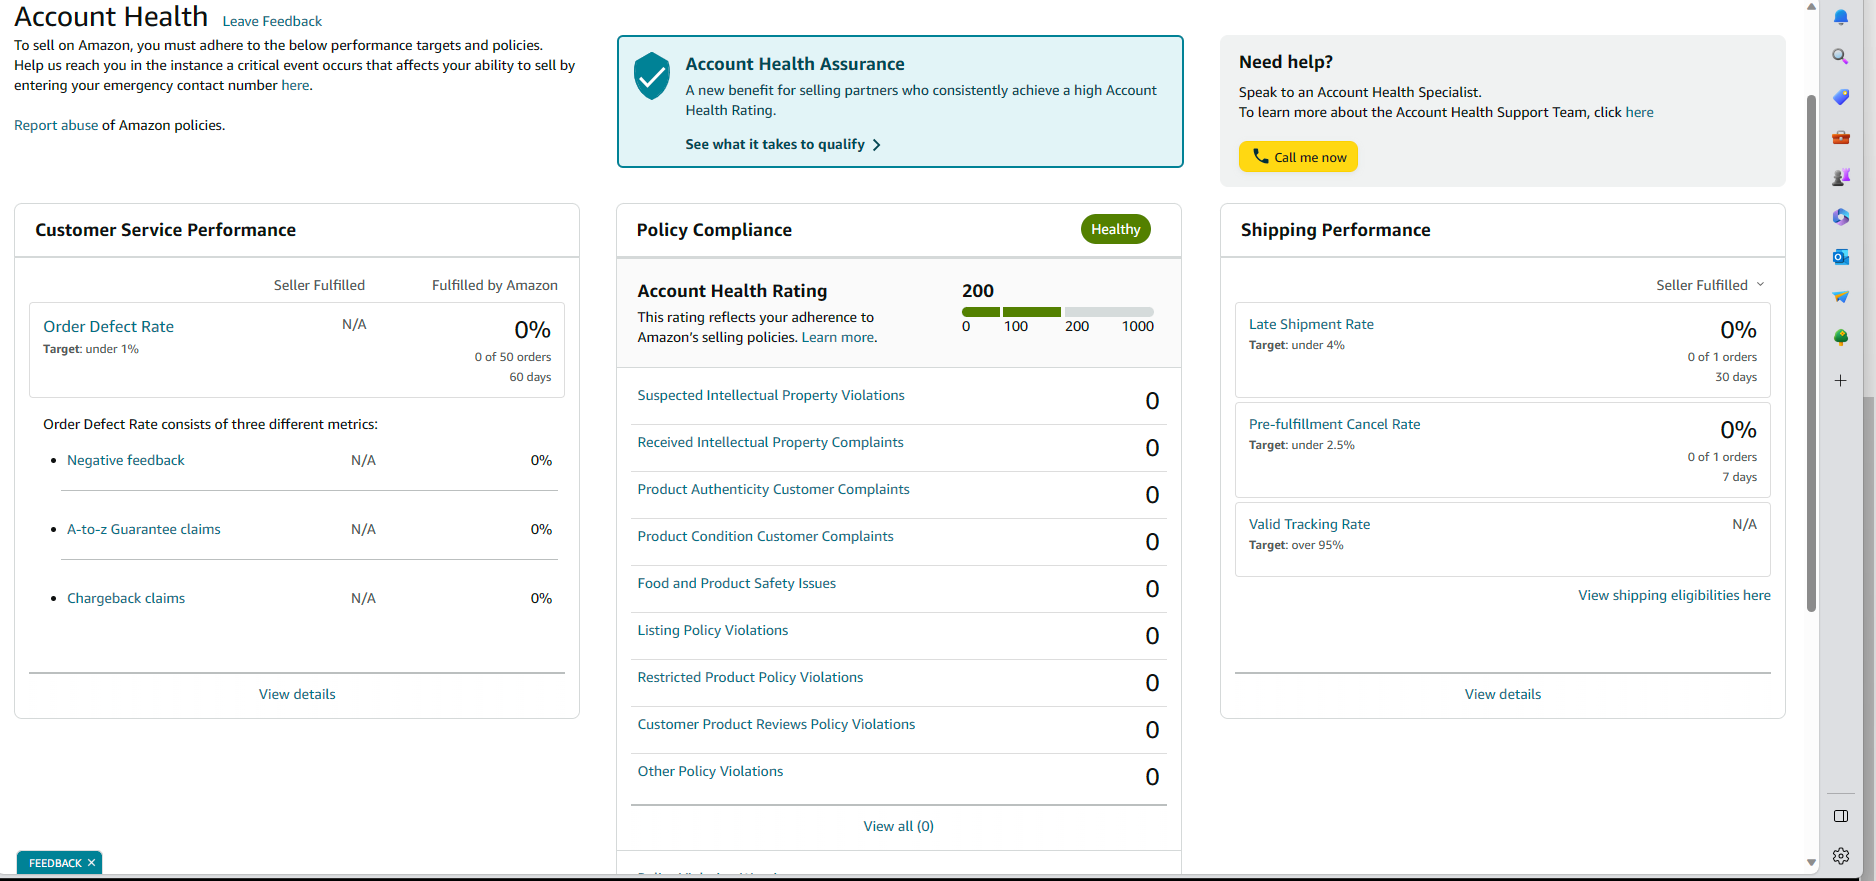Viewport: 1876px width, 881px height.
Task: Click View all (0) policy violations
Action: pos(899,826)
